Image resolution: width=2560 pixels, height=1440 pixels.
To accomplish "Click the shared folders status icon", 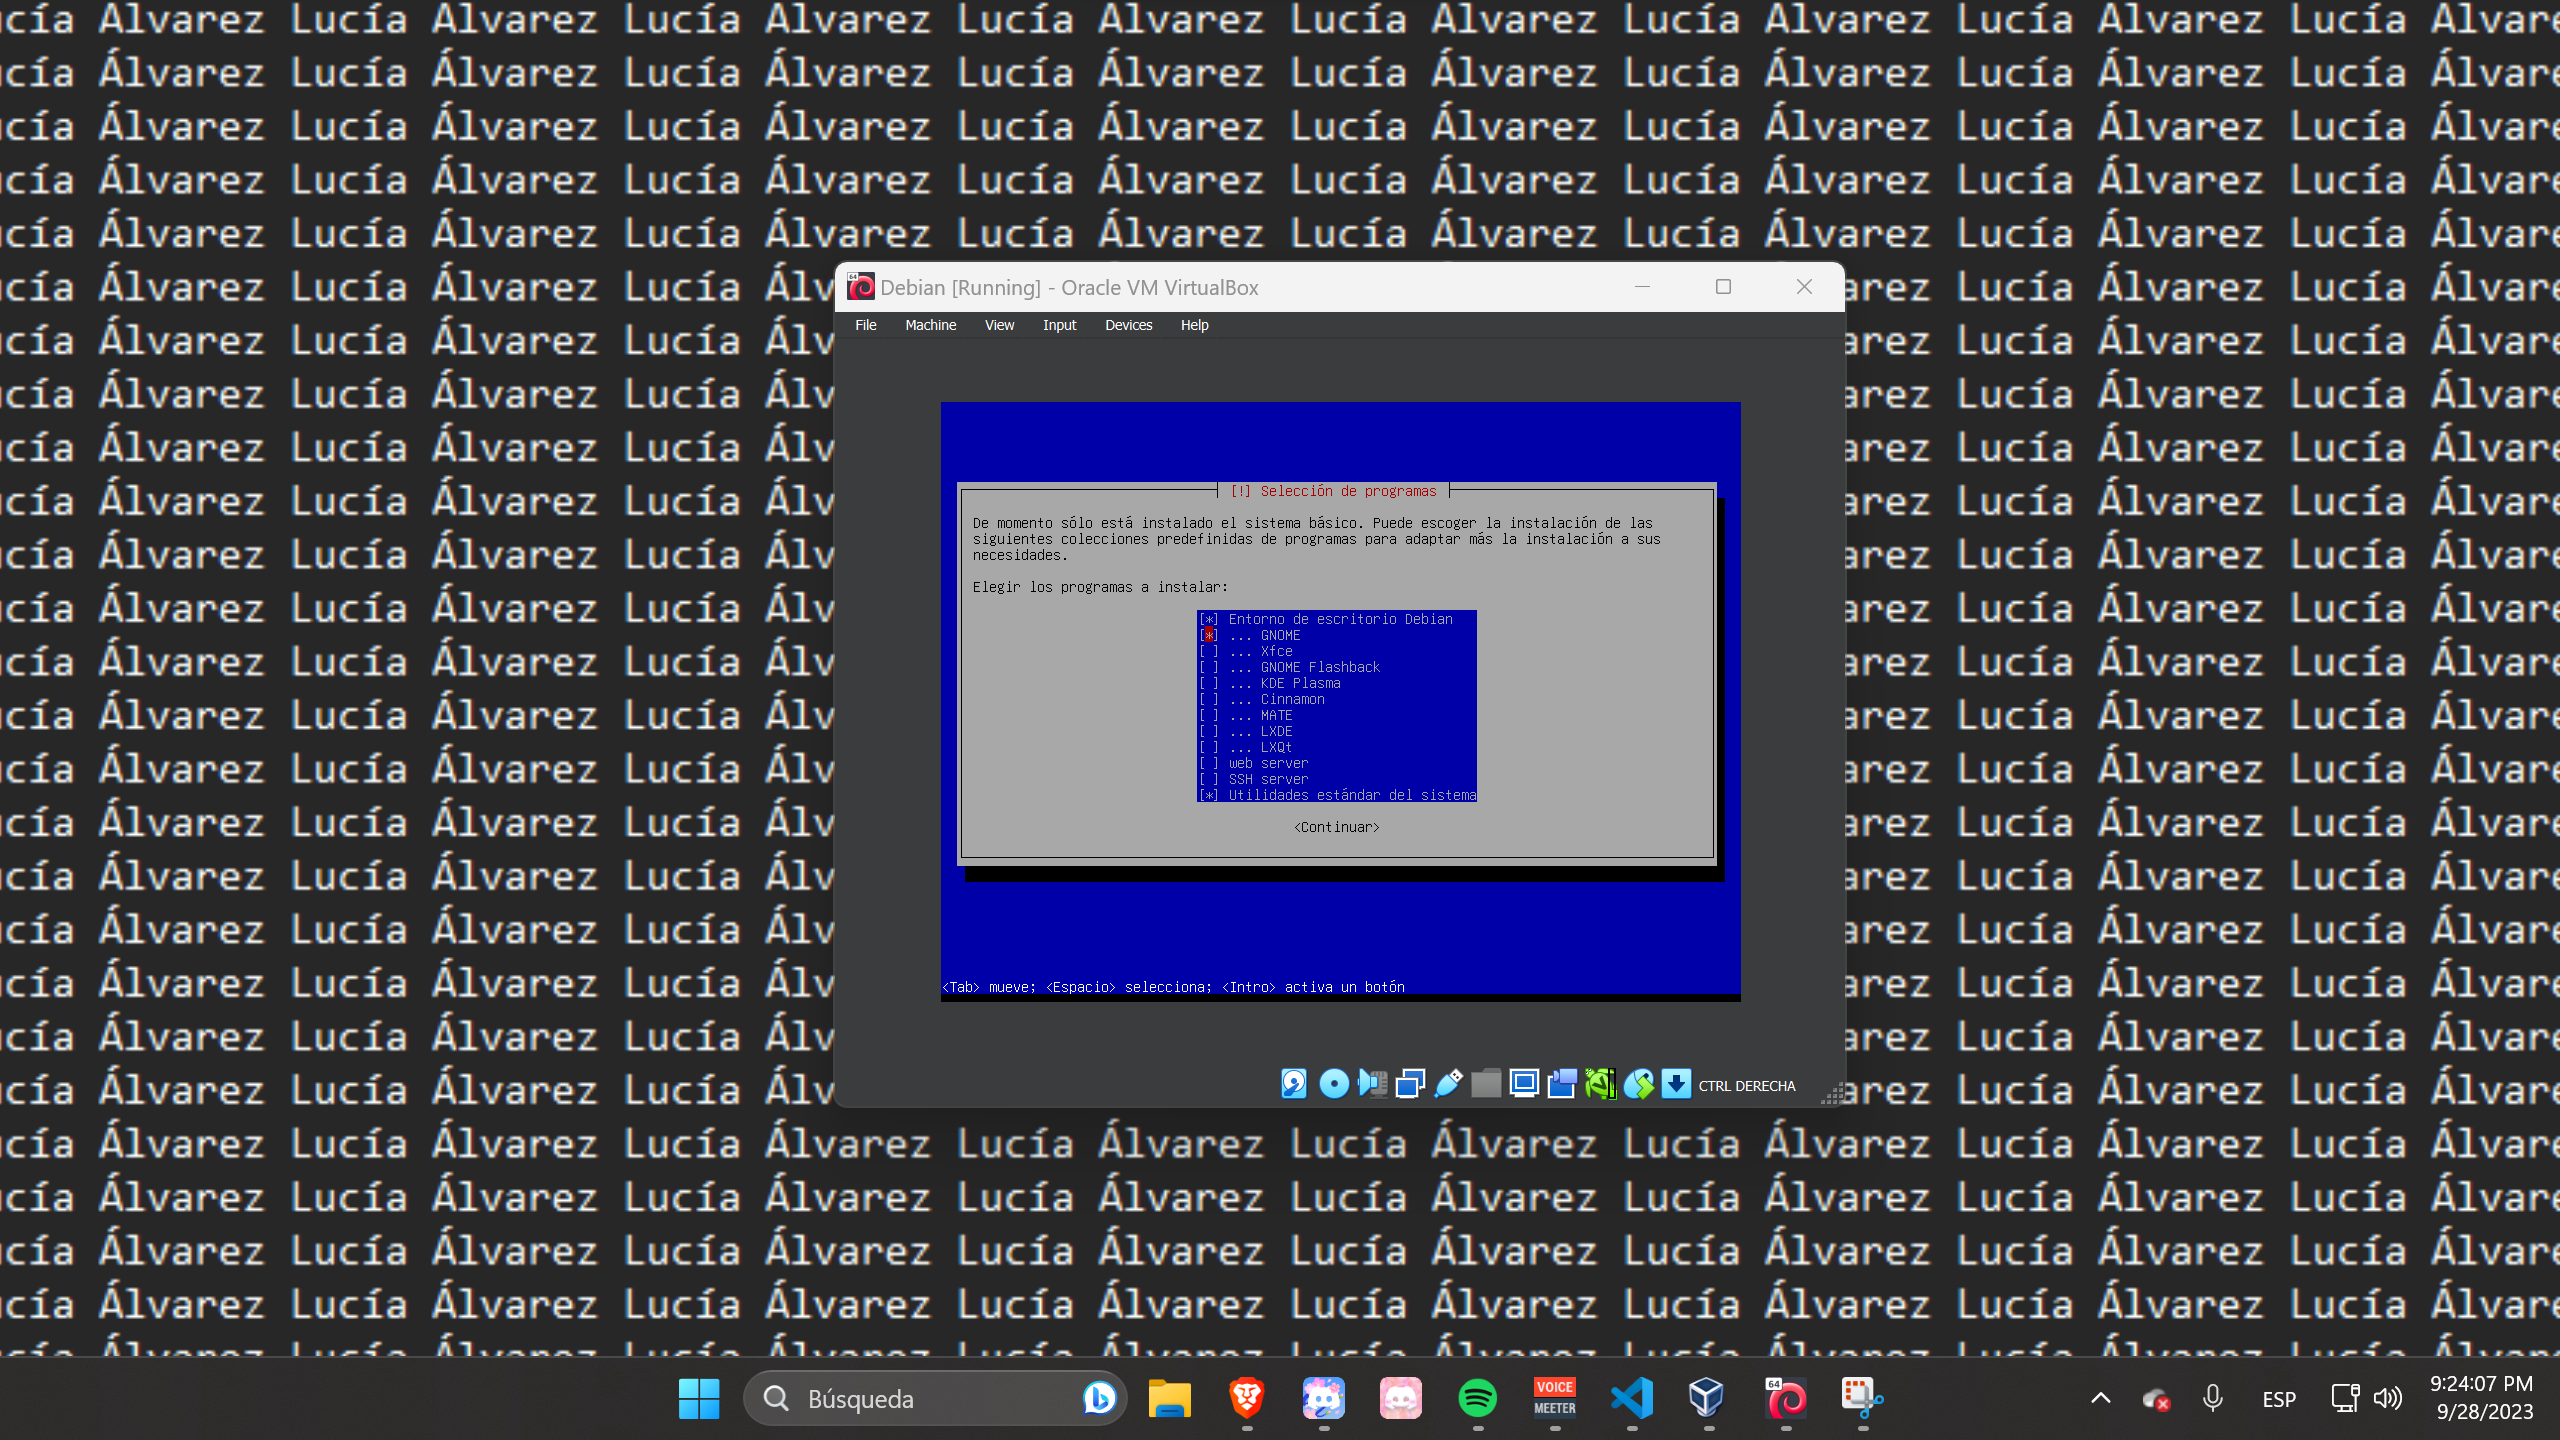I will [x=1486, y=1084].
